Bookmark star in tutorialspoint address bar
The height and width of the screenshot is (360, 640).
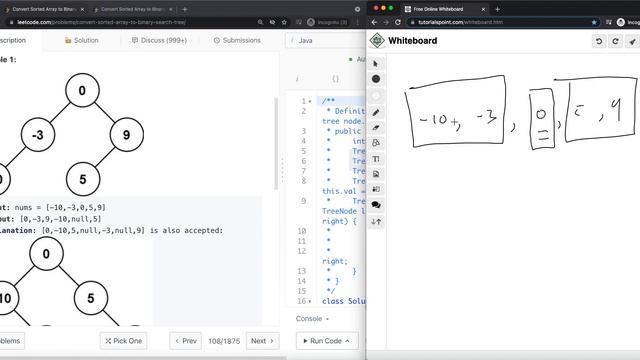point(594,22)
